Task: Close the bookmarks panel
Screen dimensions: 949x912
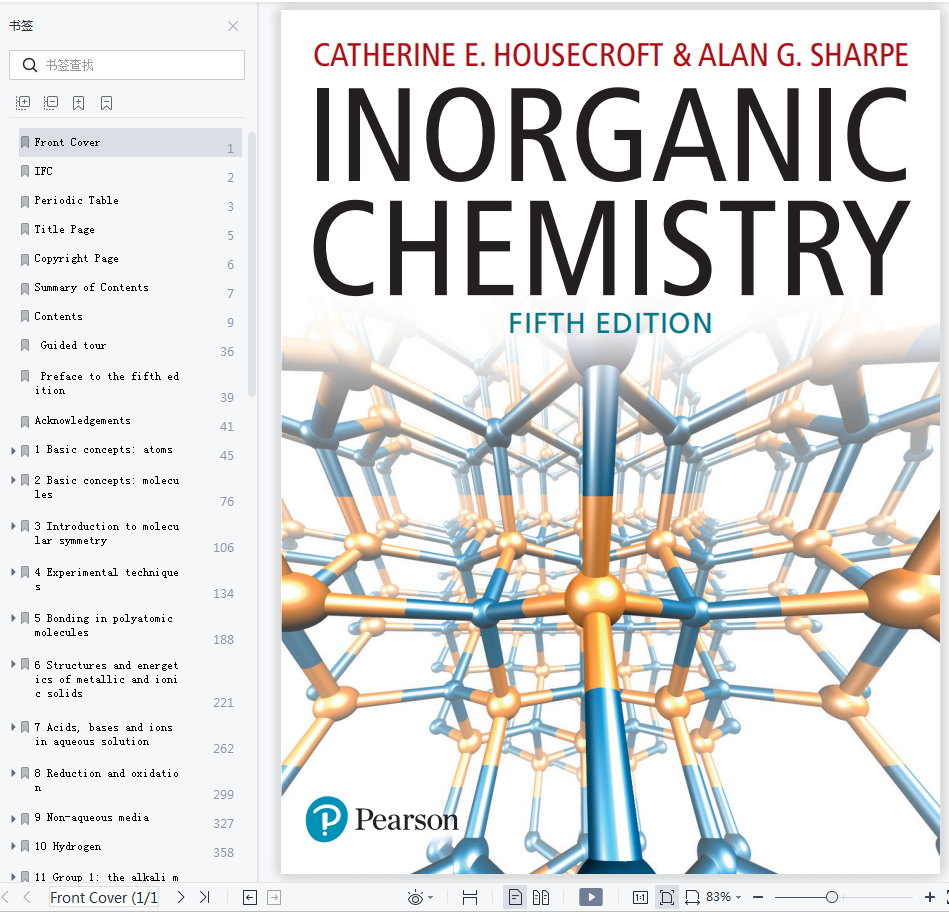Action: pyautogui.click(x=233, y=26)
